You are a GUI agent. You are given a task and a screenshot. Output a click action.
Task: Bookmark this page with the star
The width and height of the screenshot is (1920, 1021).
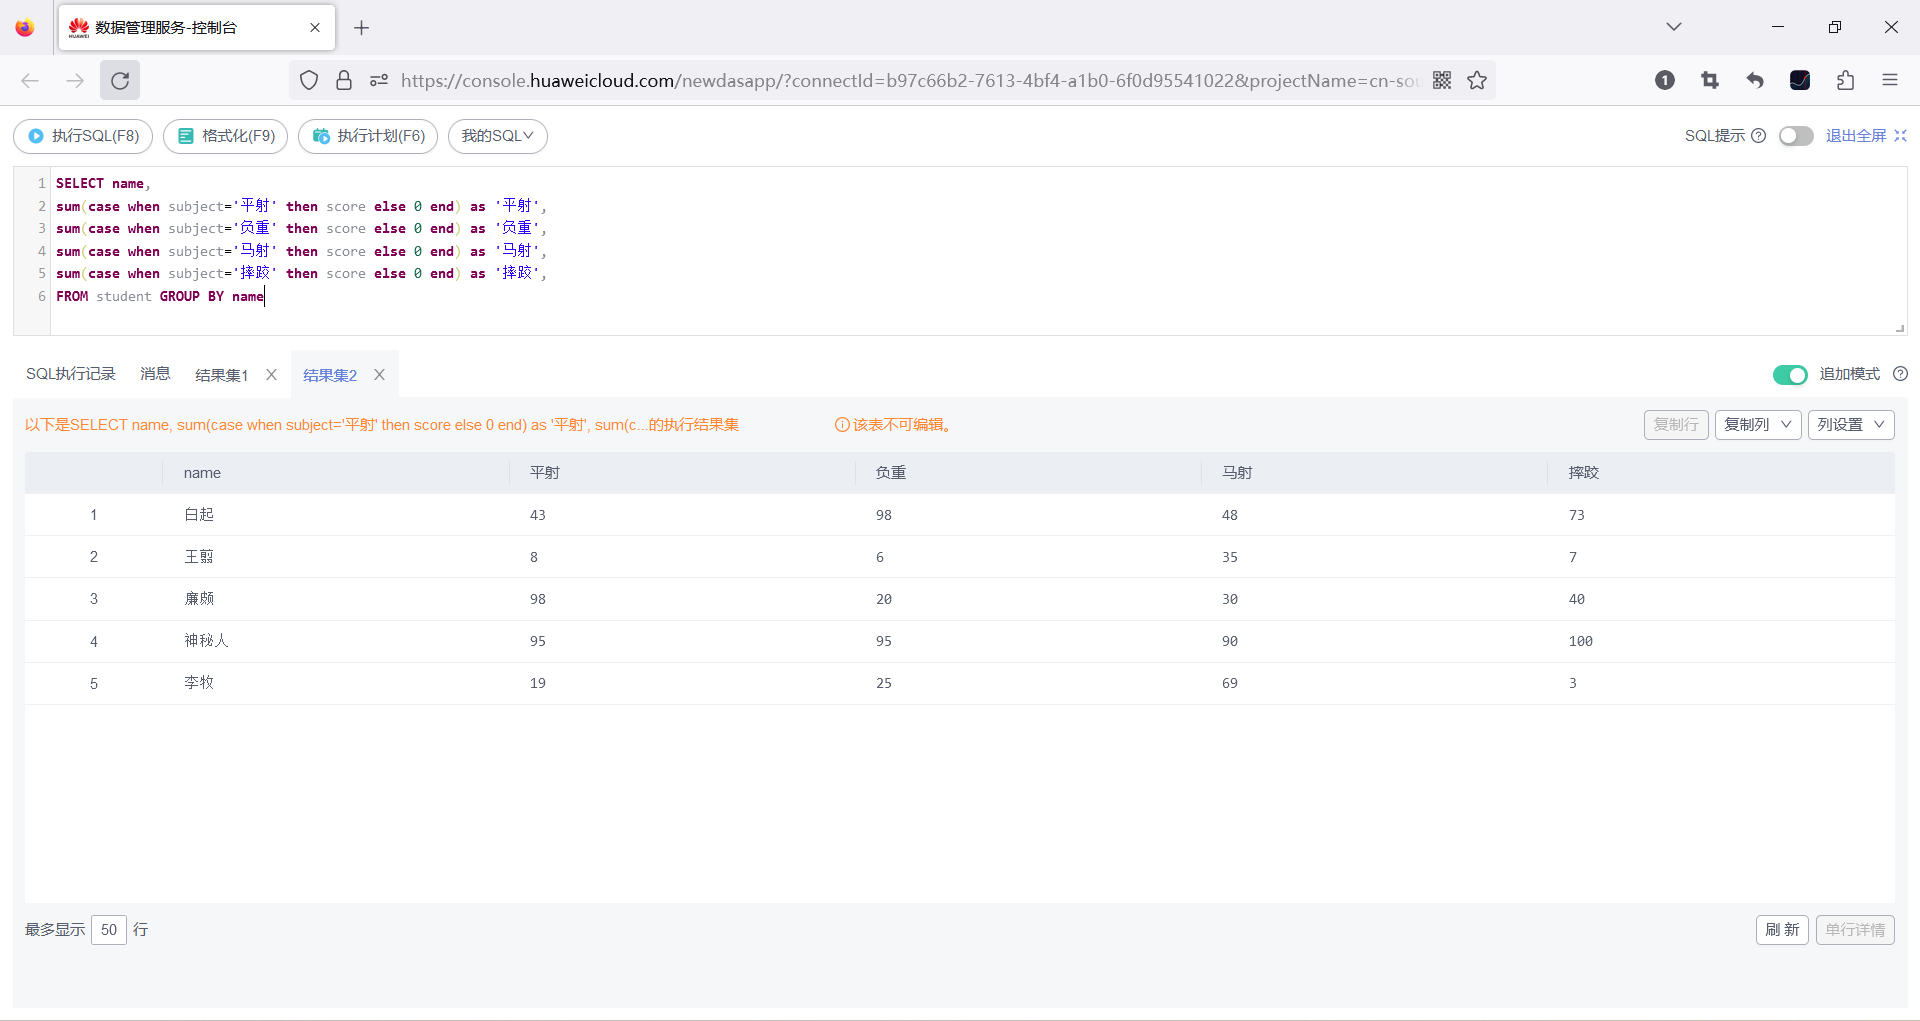(1477, 80)
